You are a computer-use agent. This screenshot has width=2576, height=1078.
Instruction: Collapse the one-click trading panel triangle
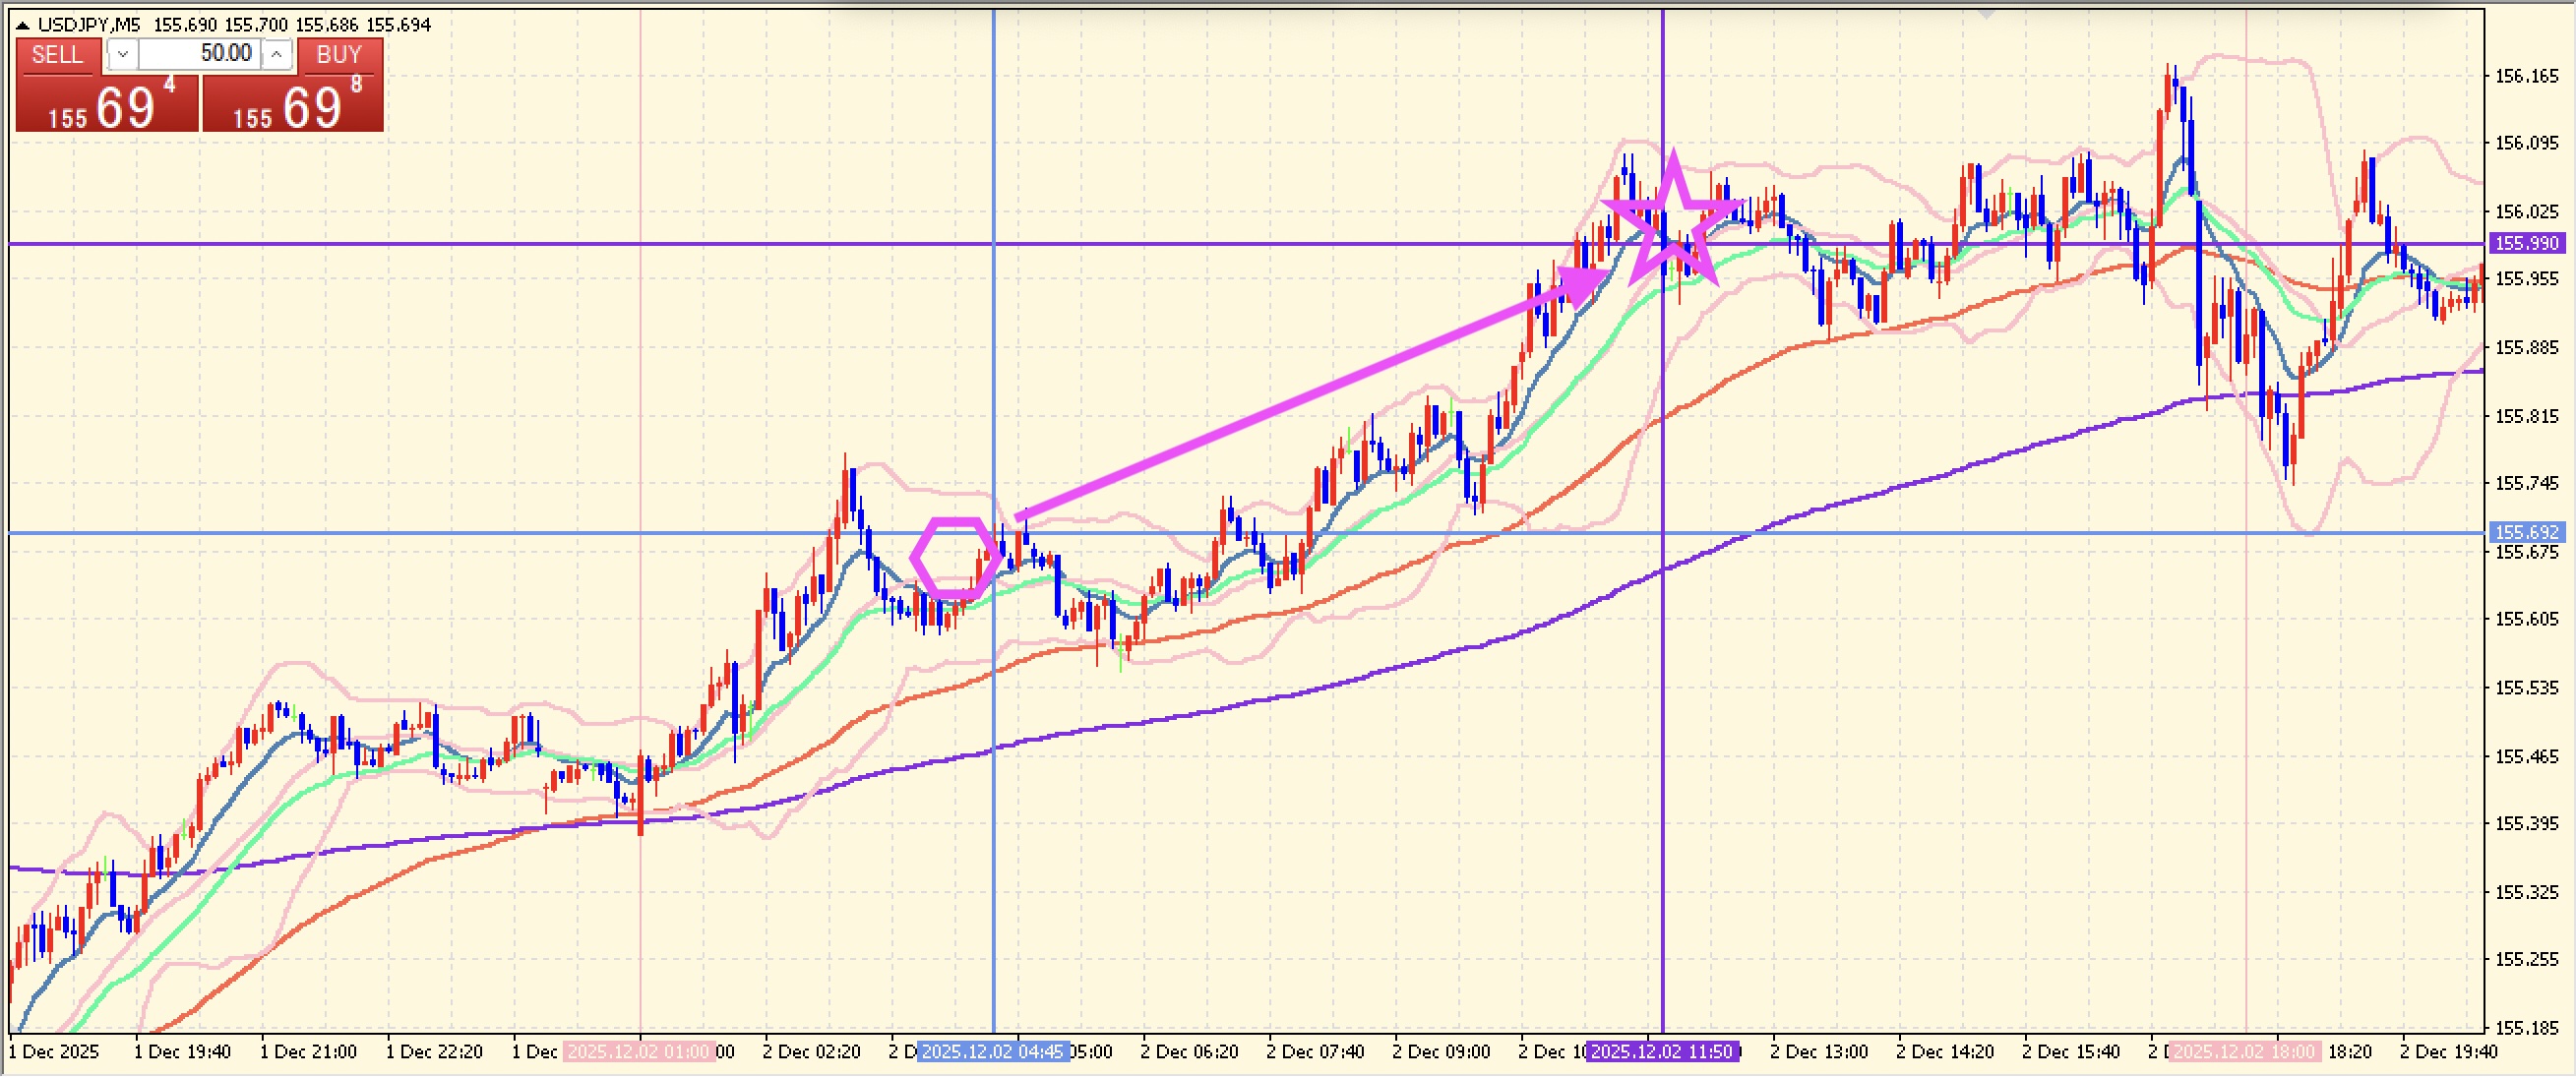coord(22,25)
